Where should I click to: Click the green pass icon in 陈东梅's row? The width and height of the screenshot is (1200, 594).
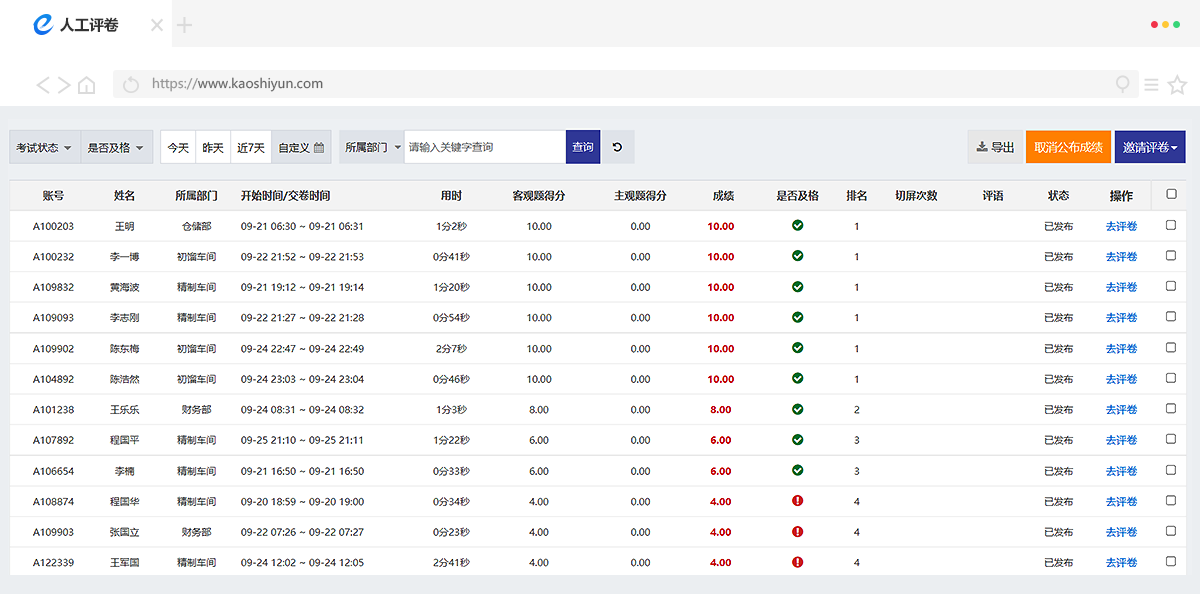[797, 348]
